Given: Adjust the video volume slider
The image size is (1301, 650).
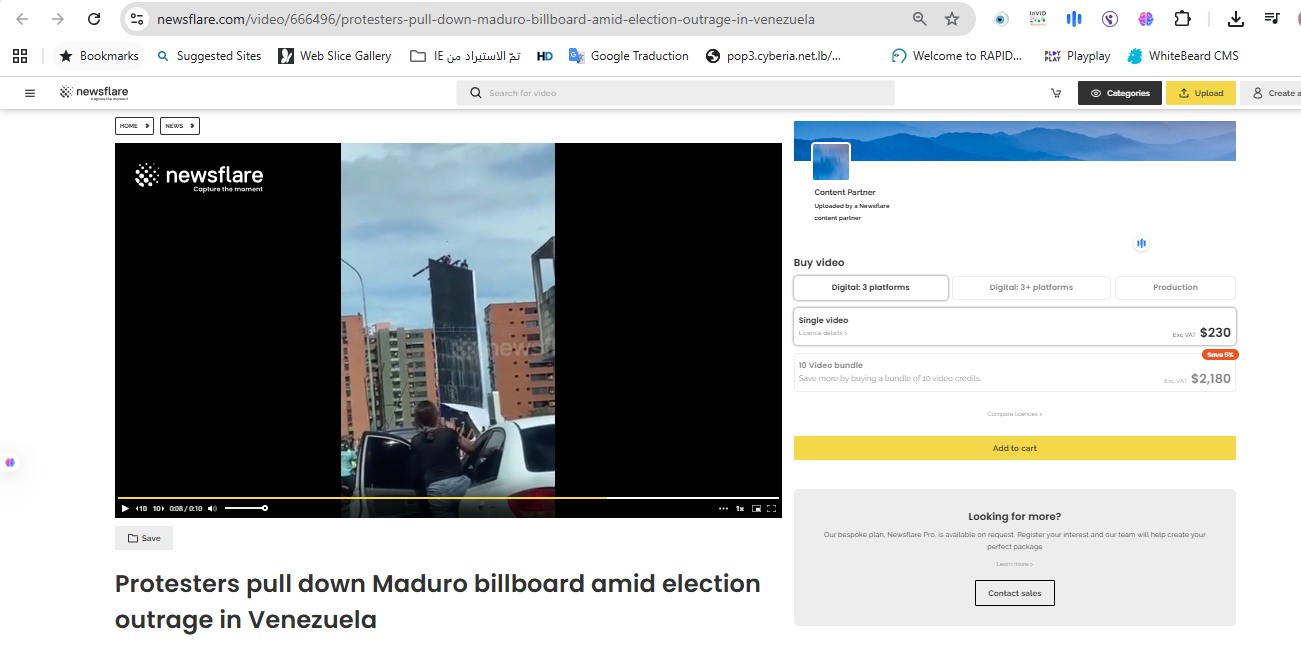Looking at the screenshot, I should 245,509.
